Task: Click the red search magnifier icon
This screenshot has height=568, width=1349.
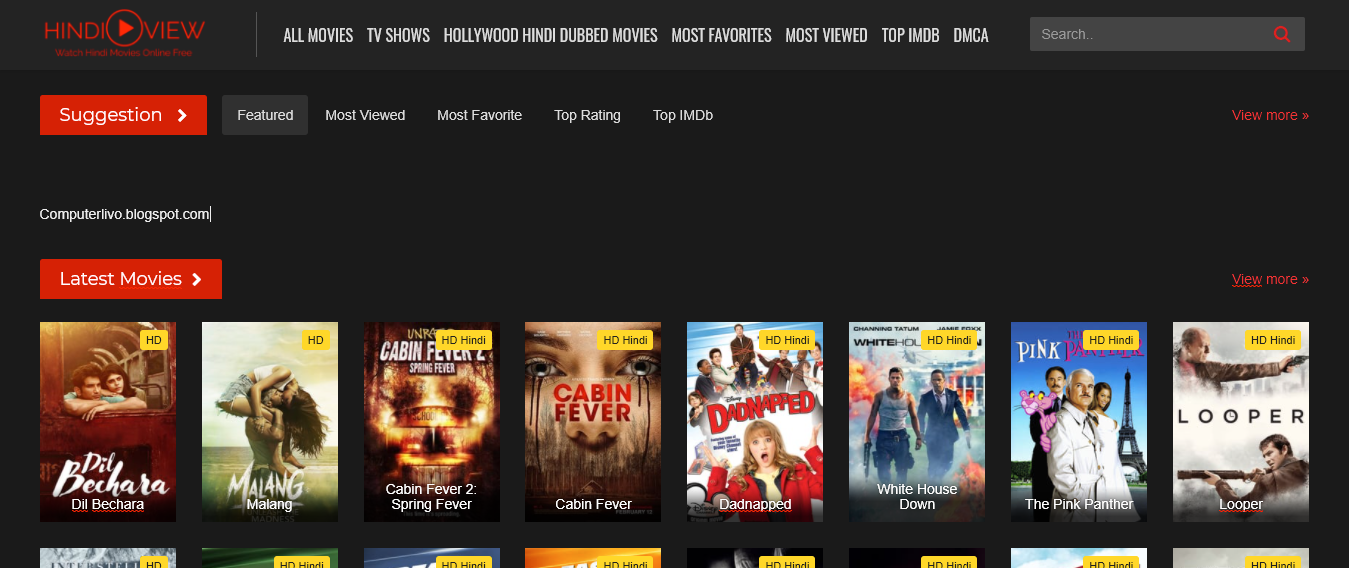Action: 1281,34
